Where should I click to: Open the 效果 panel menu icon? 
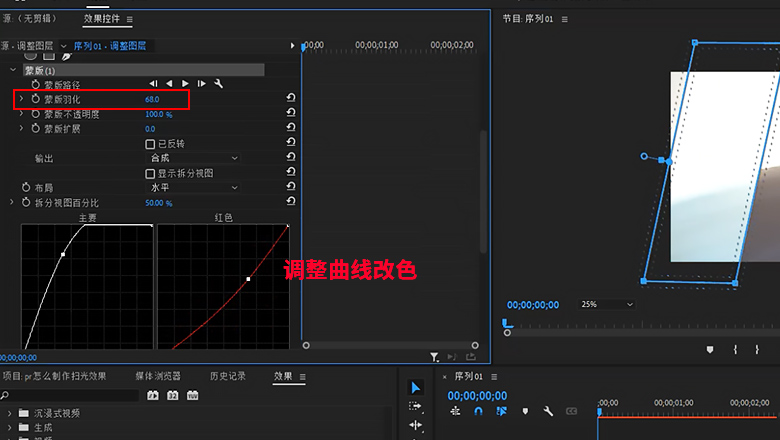302,377
